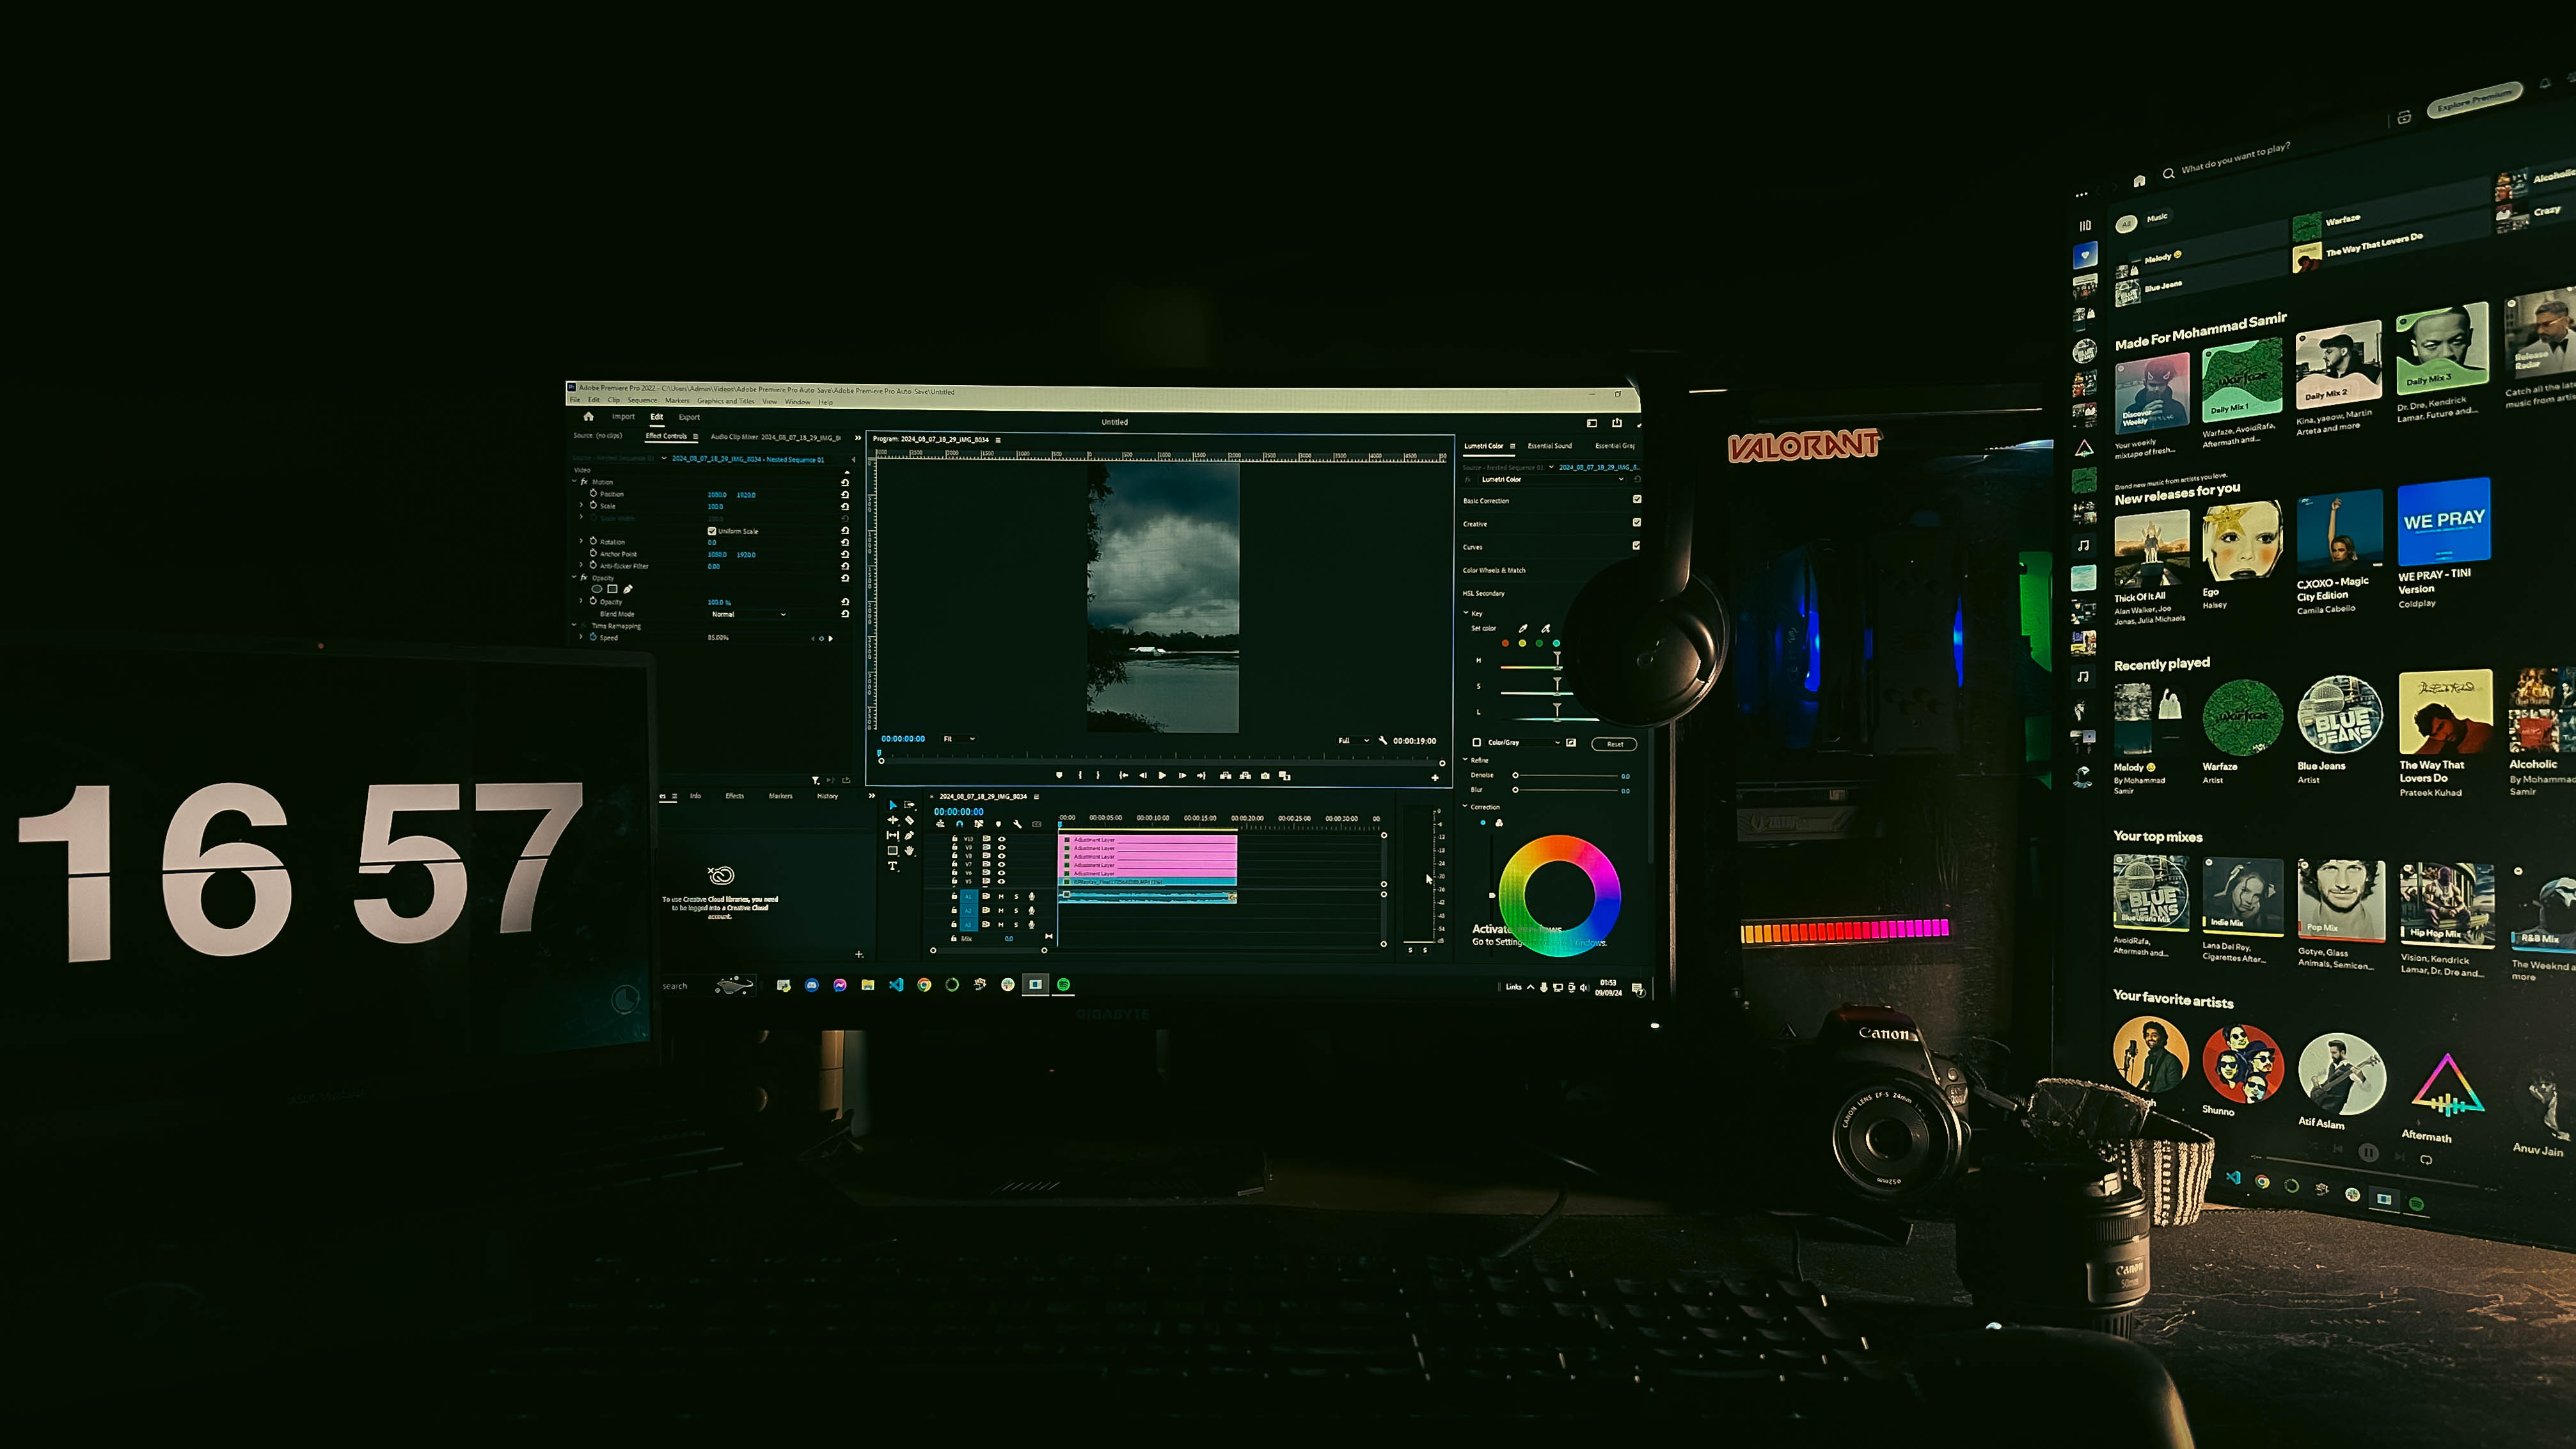Select the Hand tool

[x=909, y=851]
